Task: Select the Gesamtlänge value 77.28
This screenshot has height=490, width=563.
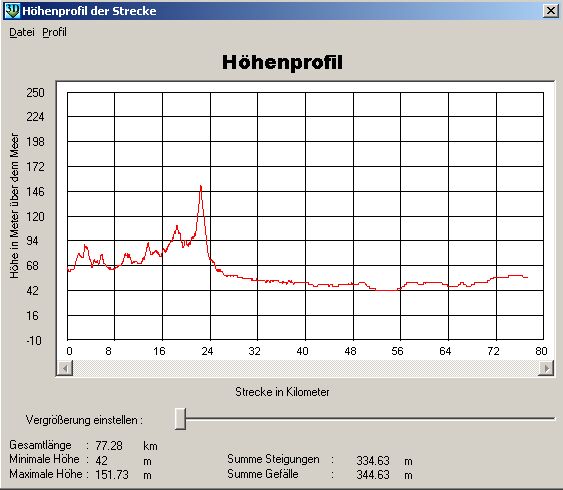Action: coord(109,445)
